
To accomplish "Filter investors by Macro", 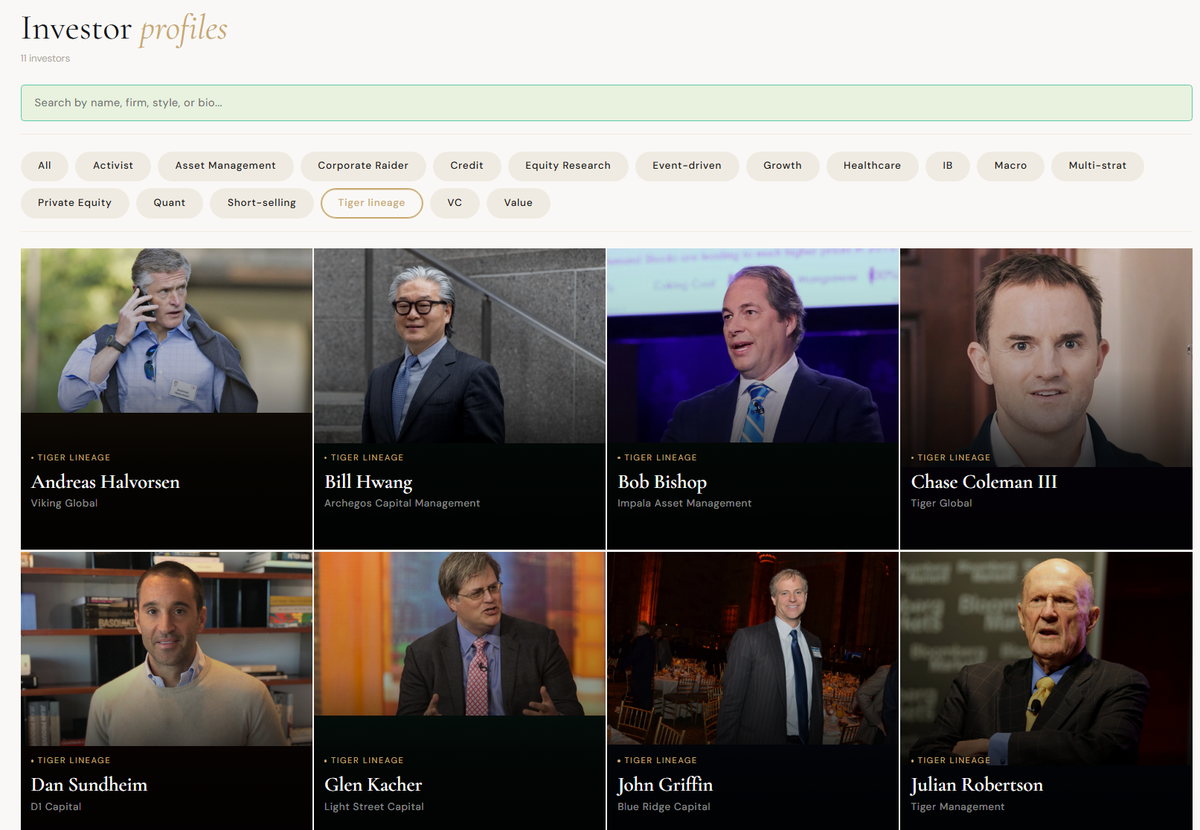I will 1010,166.
